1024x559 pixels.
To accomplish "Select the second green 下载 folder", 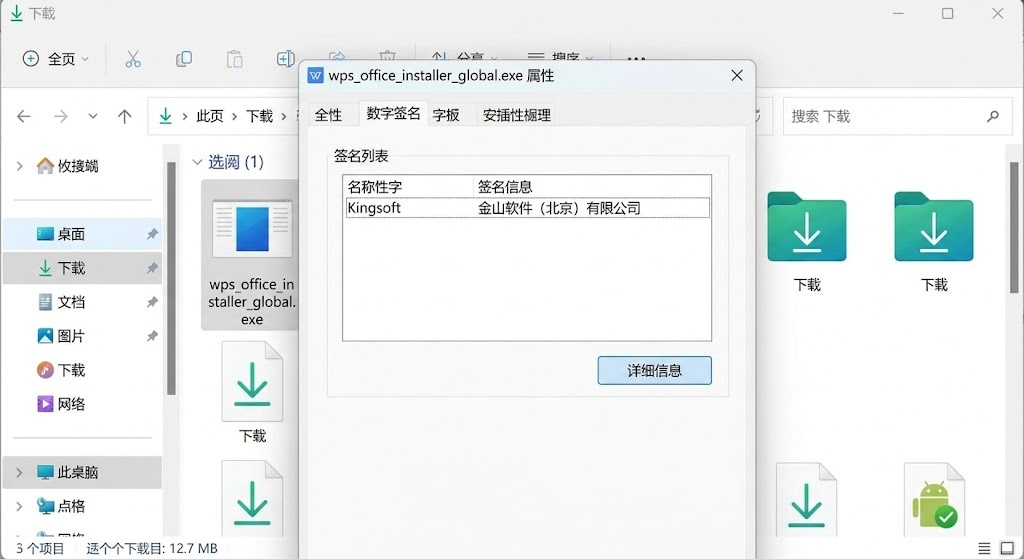I will (934, 242).
